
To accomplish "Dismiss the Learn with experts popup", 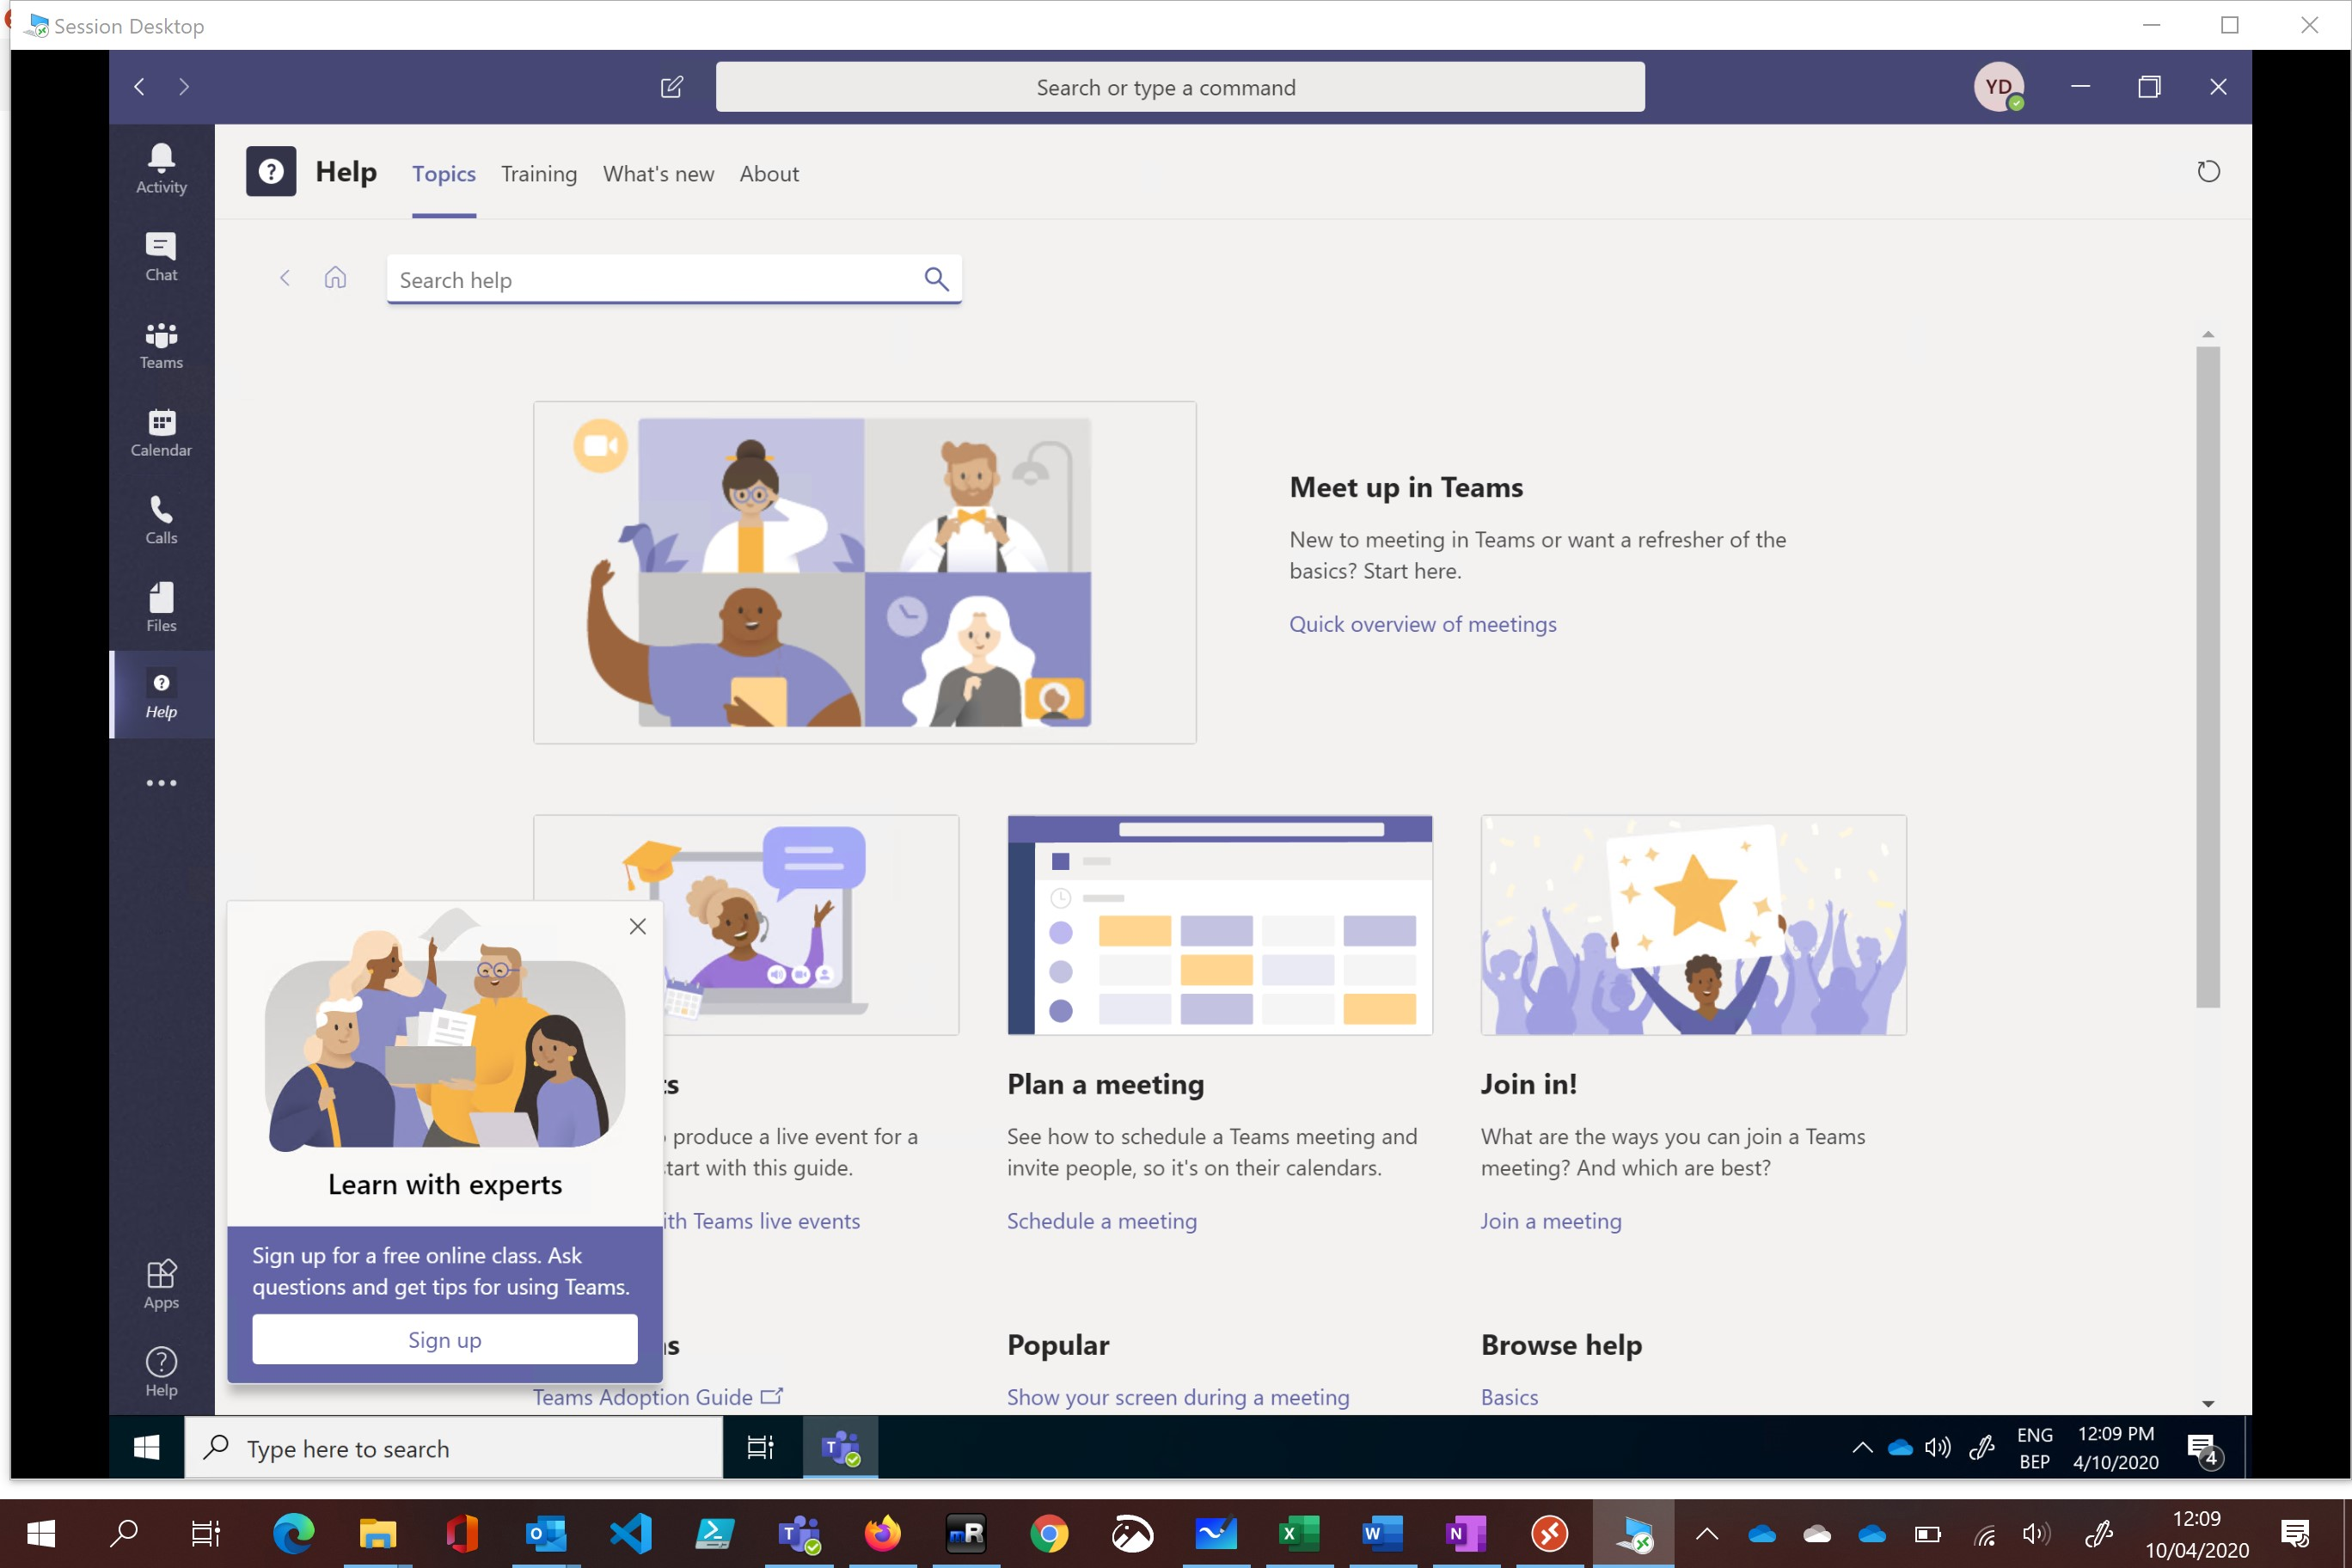I will (x=638, y=926).
